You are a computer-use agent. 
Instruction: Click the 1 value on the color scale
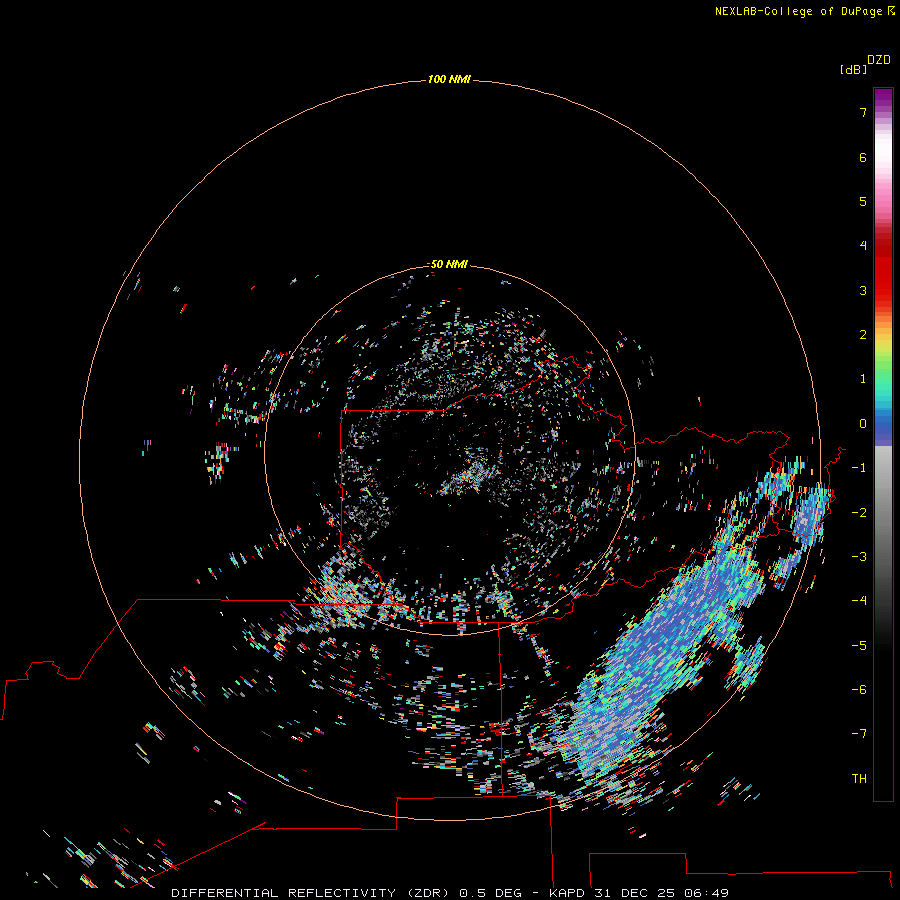tap(863, 379)
